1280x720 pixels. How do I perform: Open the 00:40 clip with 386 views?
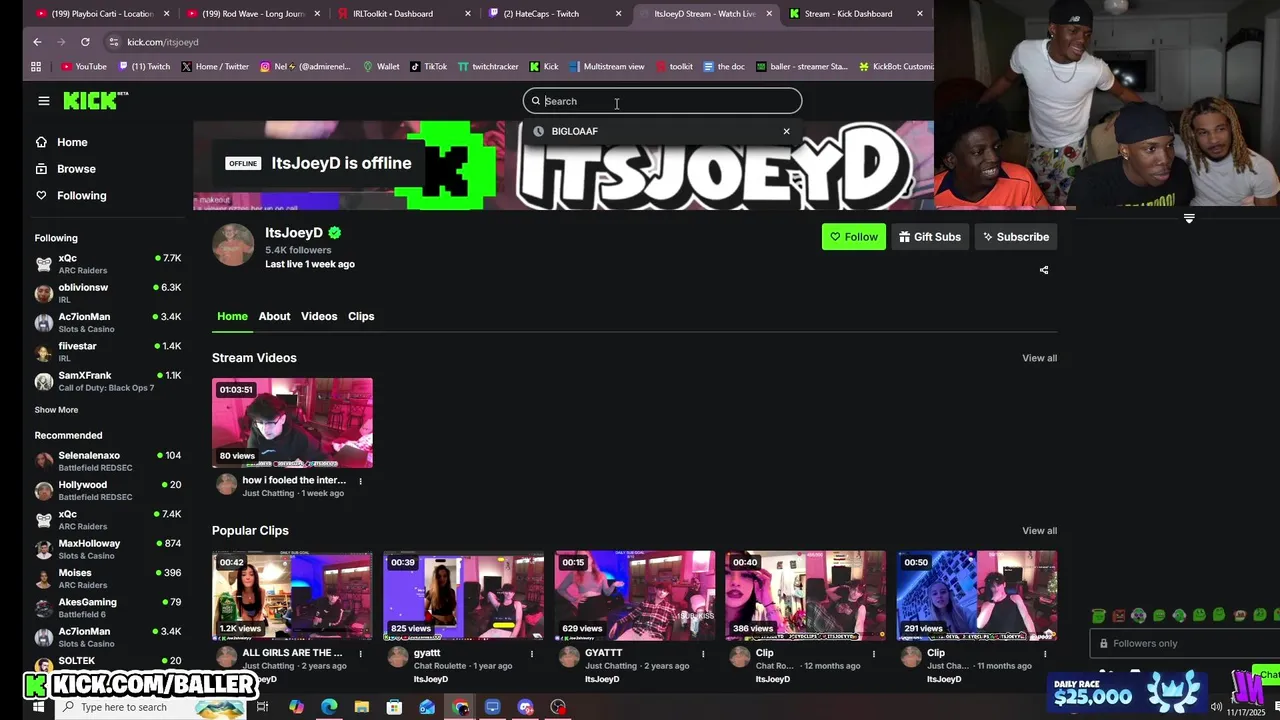tap(805, 595)
